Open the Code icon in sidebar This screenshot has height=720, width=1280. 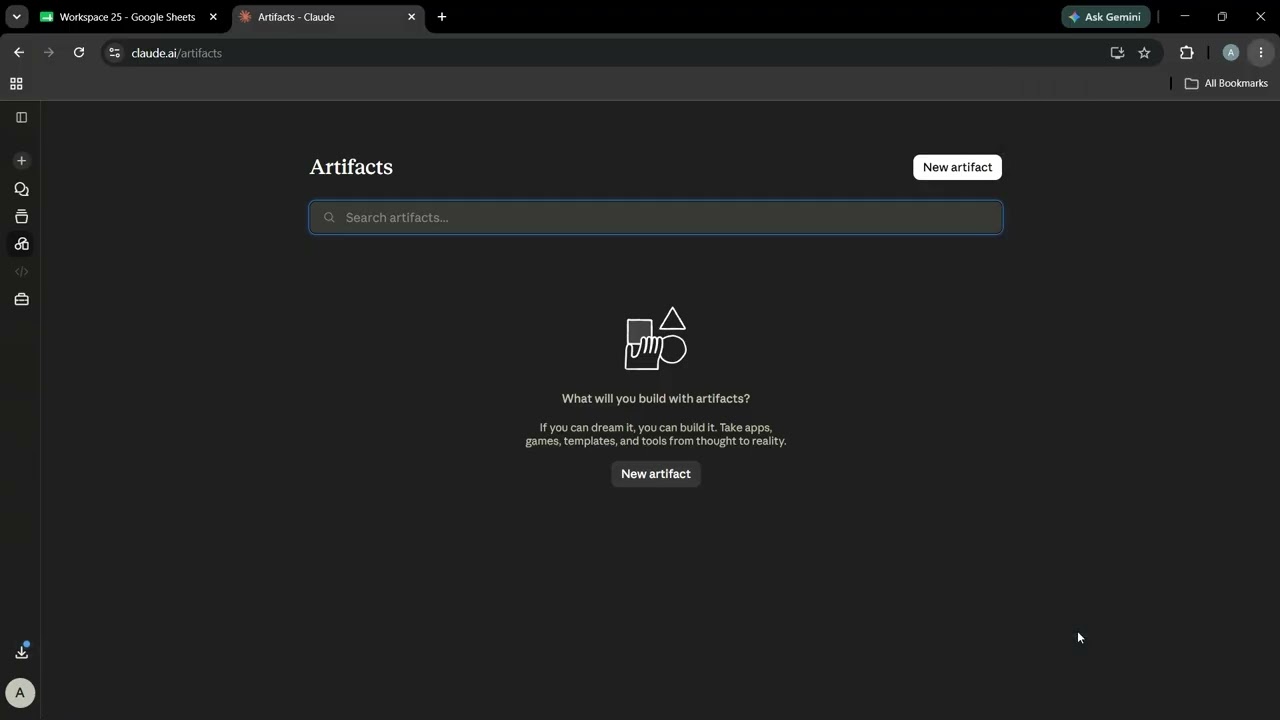[x=21, y=272]
